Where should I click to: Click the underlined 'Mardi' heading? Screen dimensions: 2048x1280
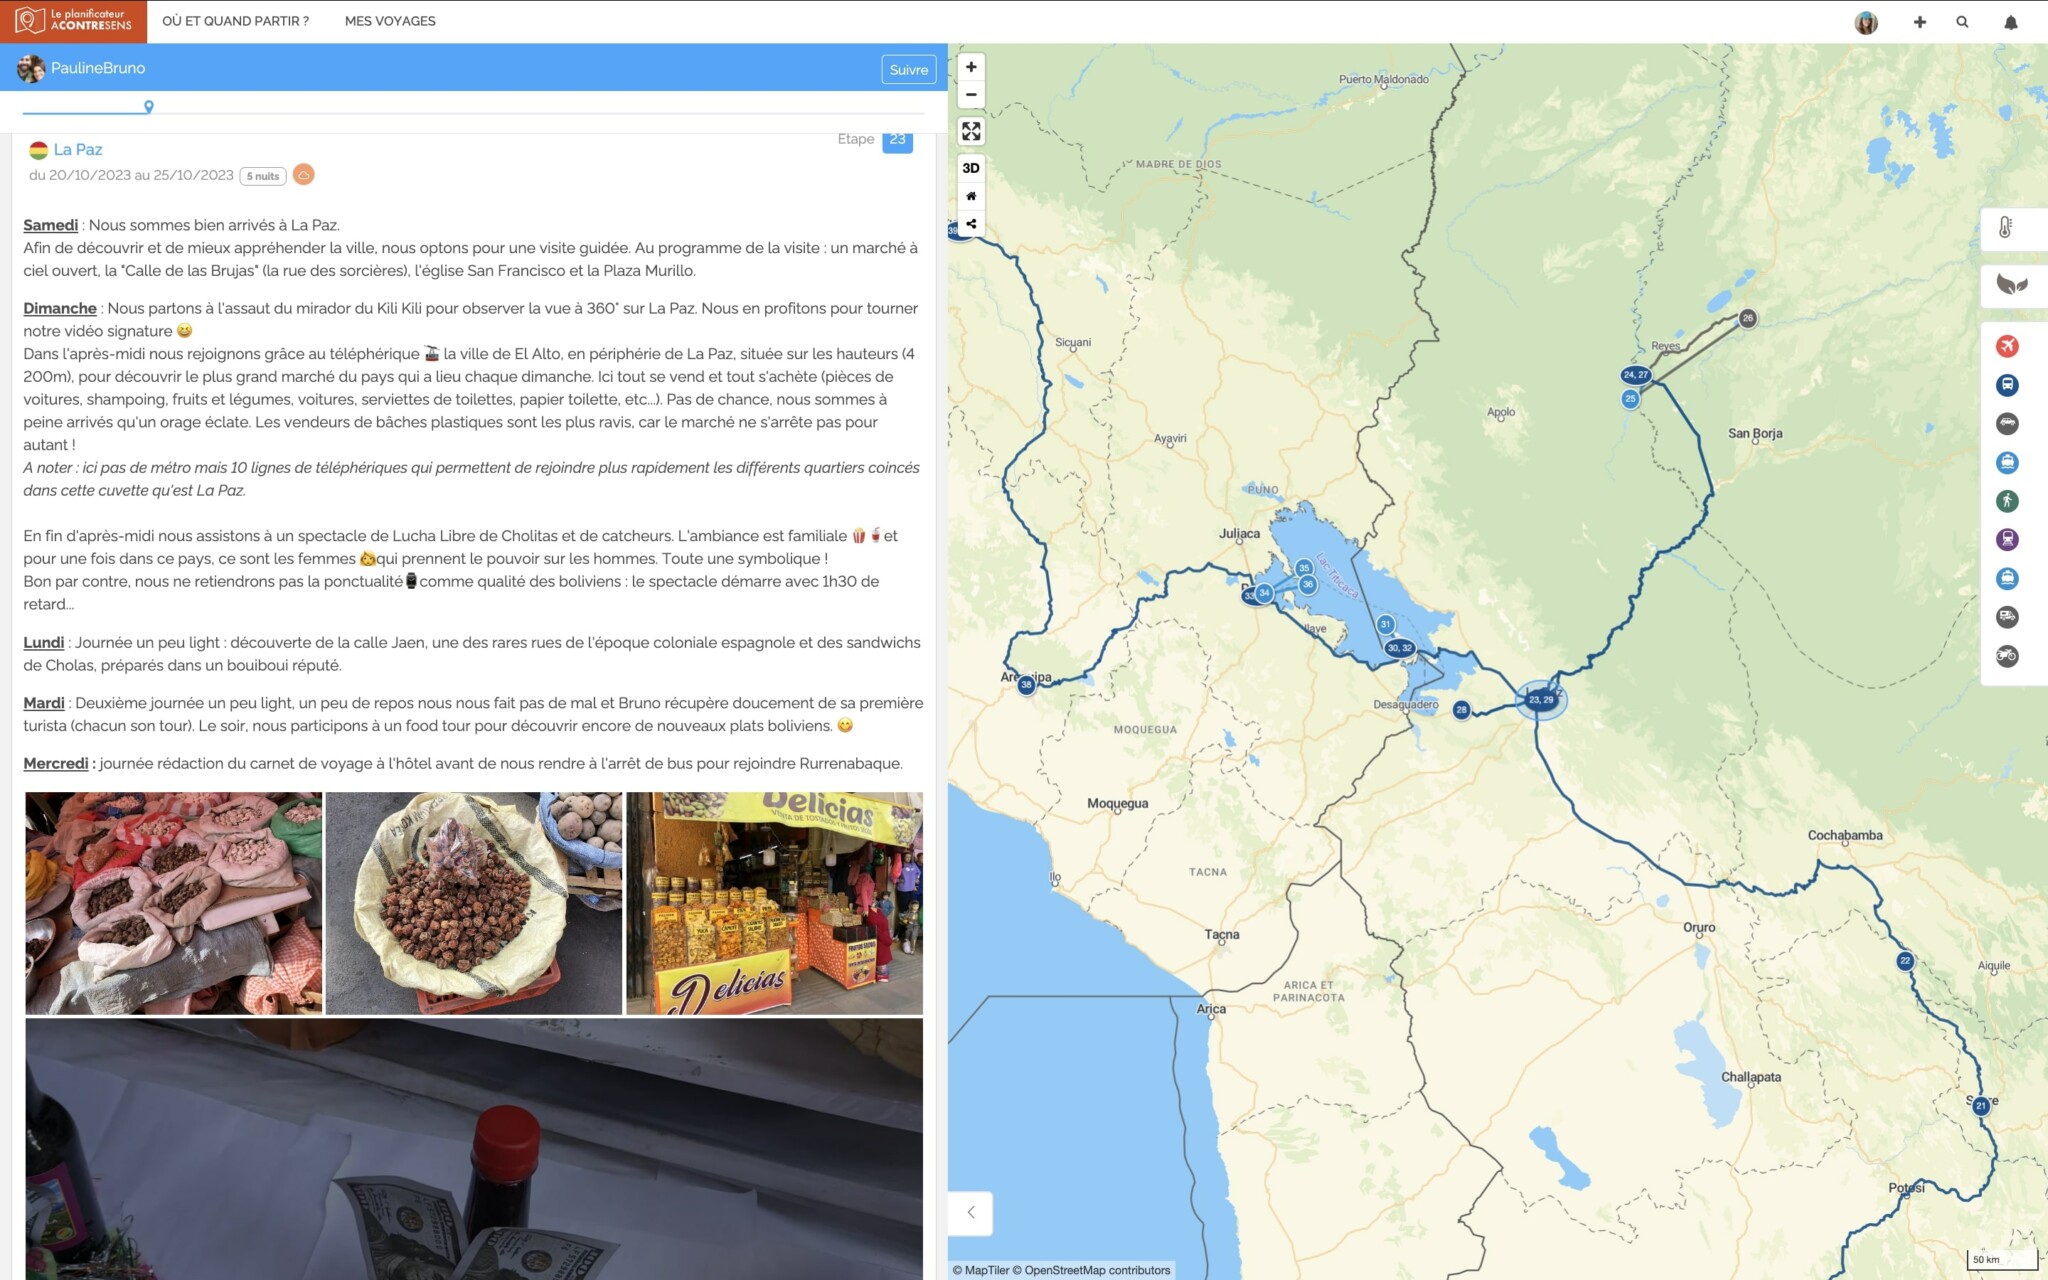coord(44,703)
